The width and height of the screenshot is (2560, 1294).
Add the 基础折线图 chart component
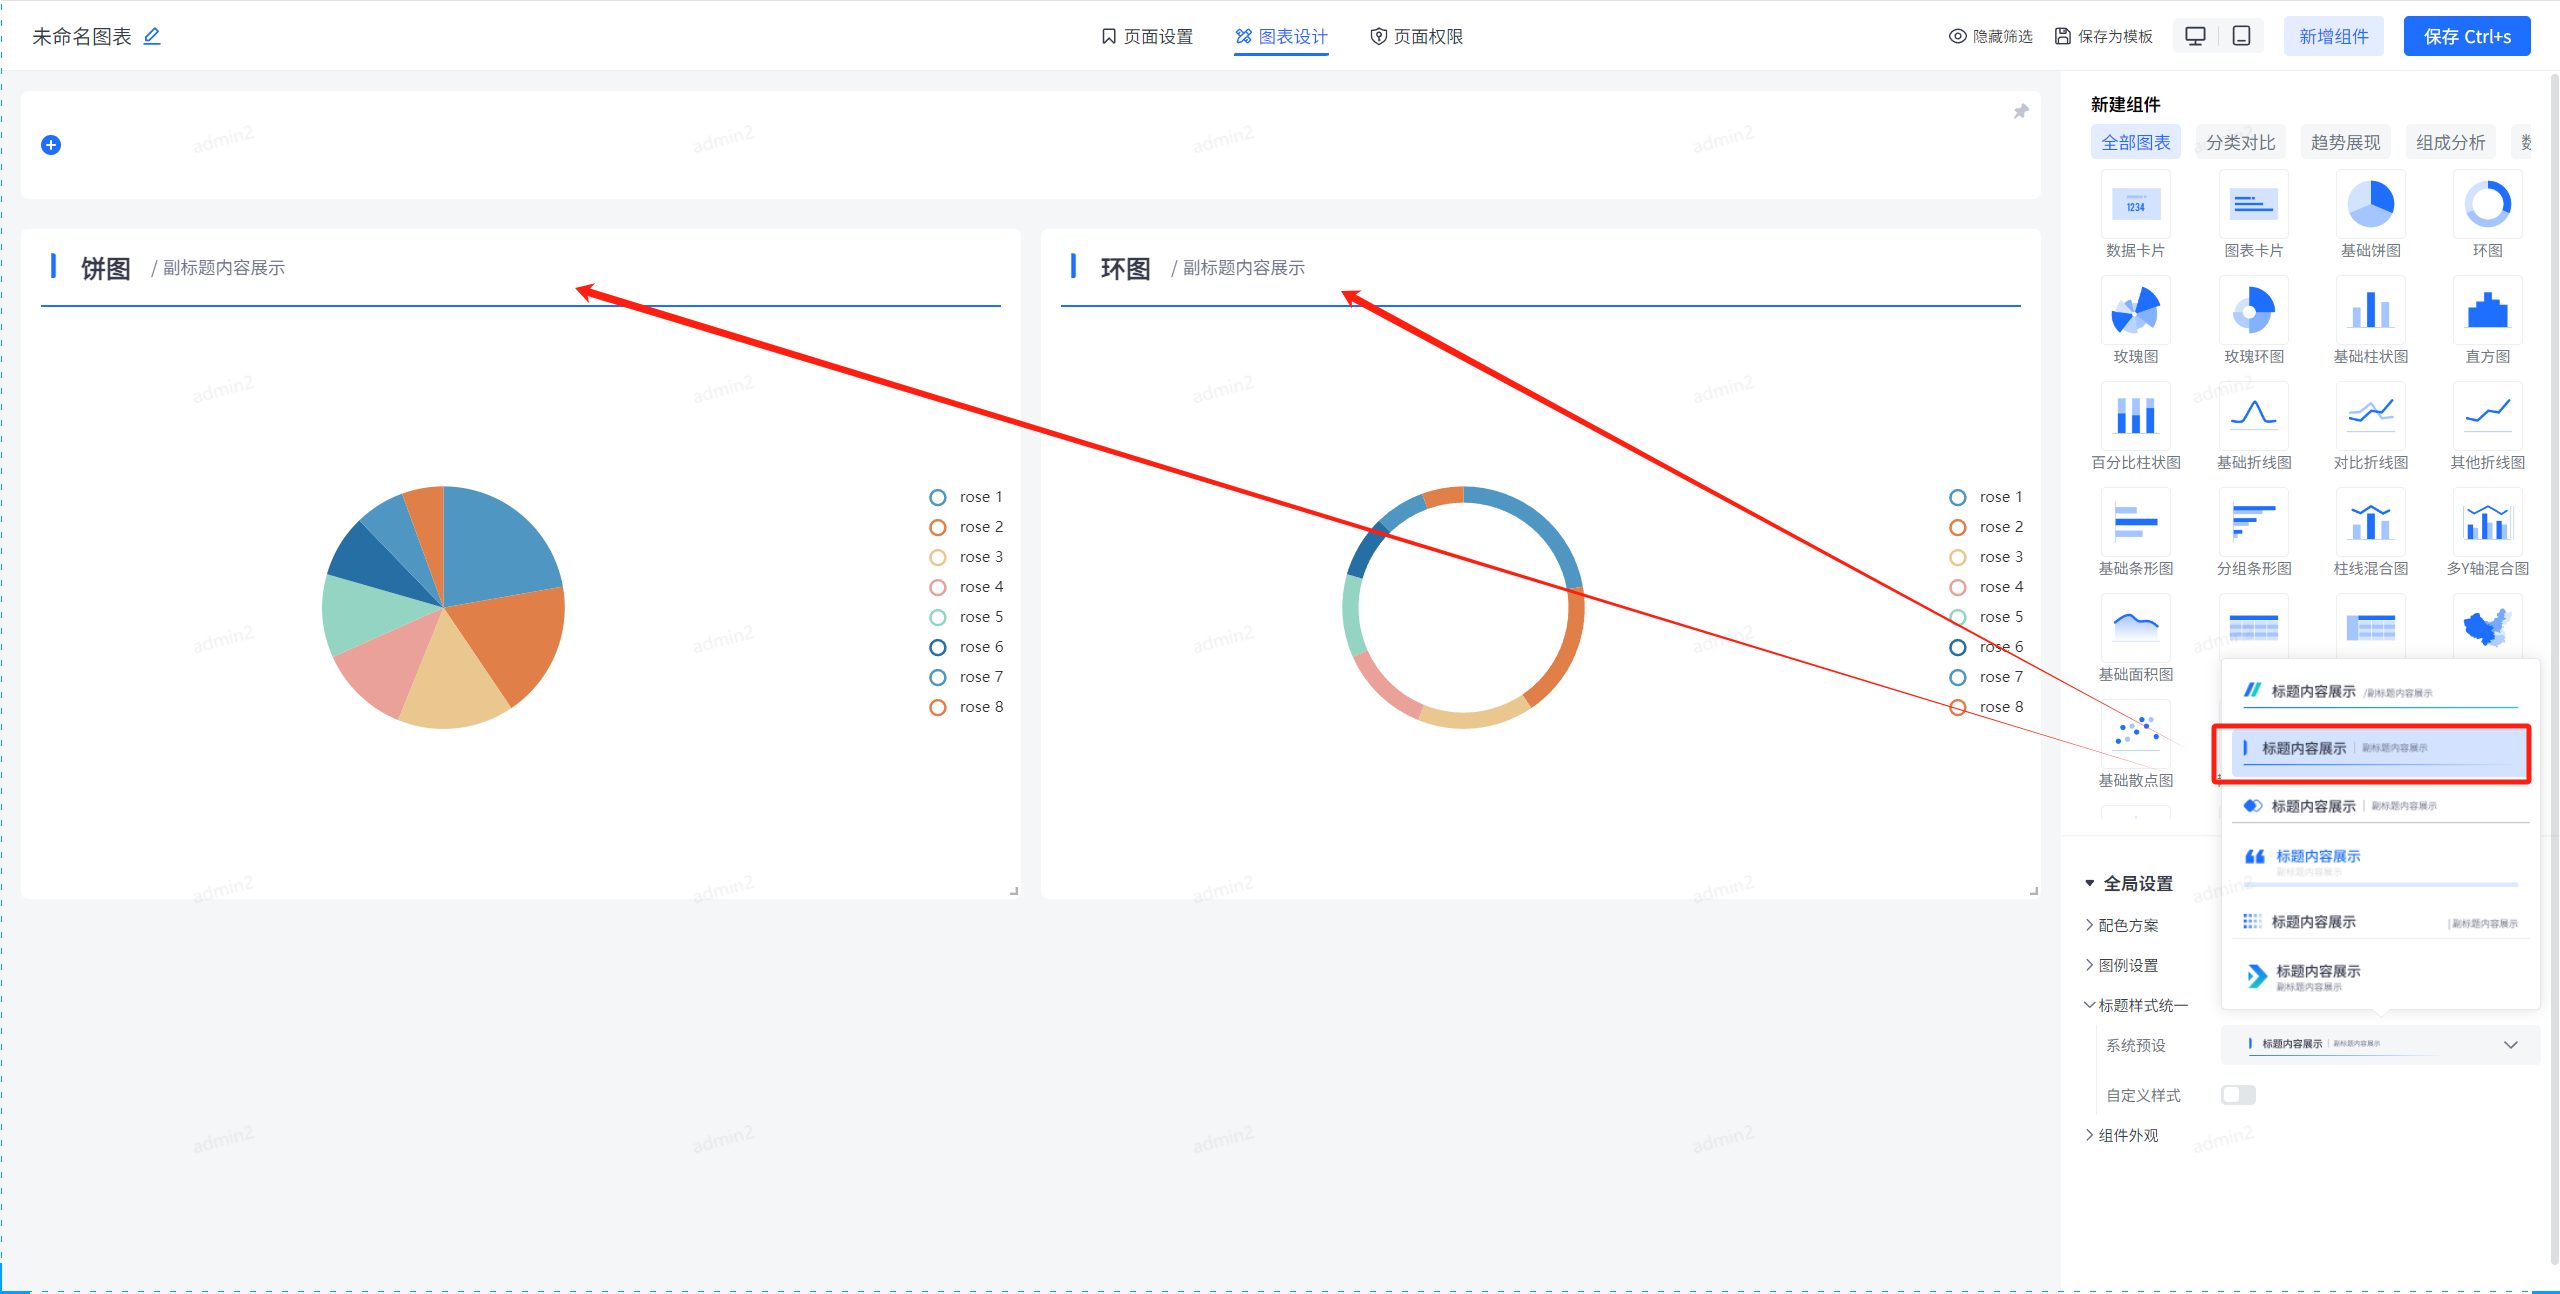tap(2253, 417)
